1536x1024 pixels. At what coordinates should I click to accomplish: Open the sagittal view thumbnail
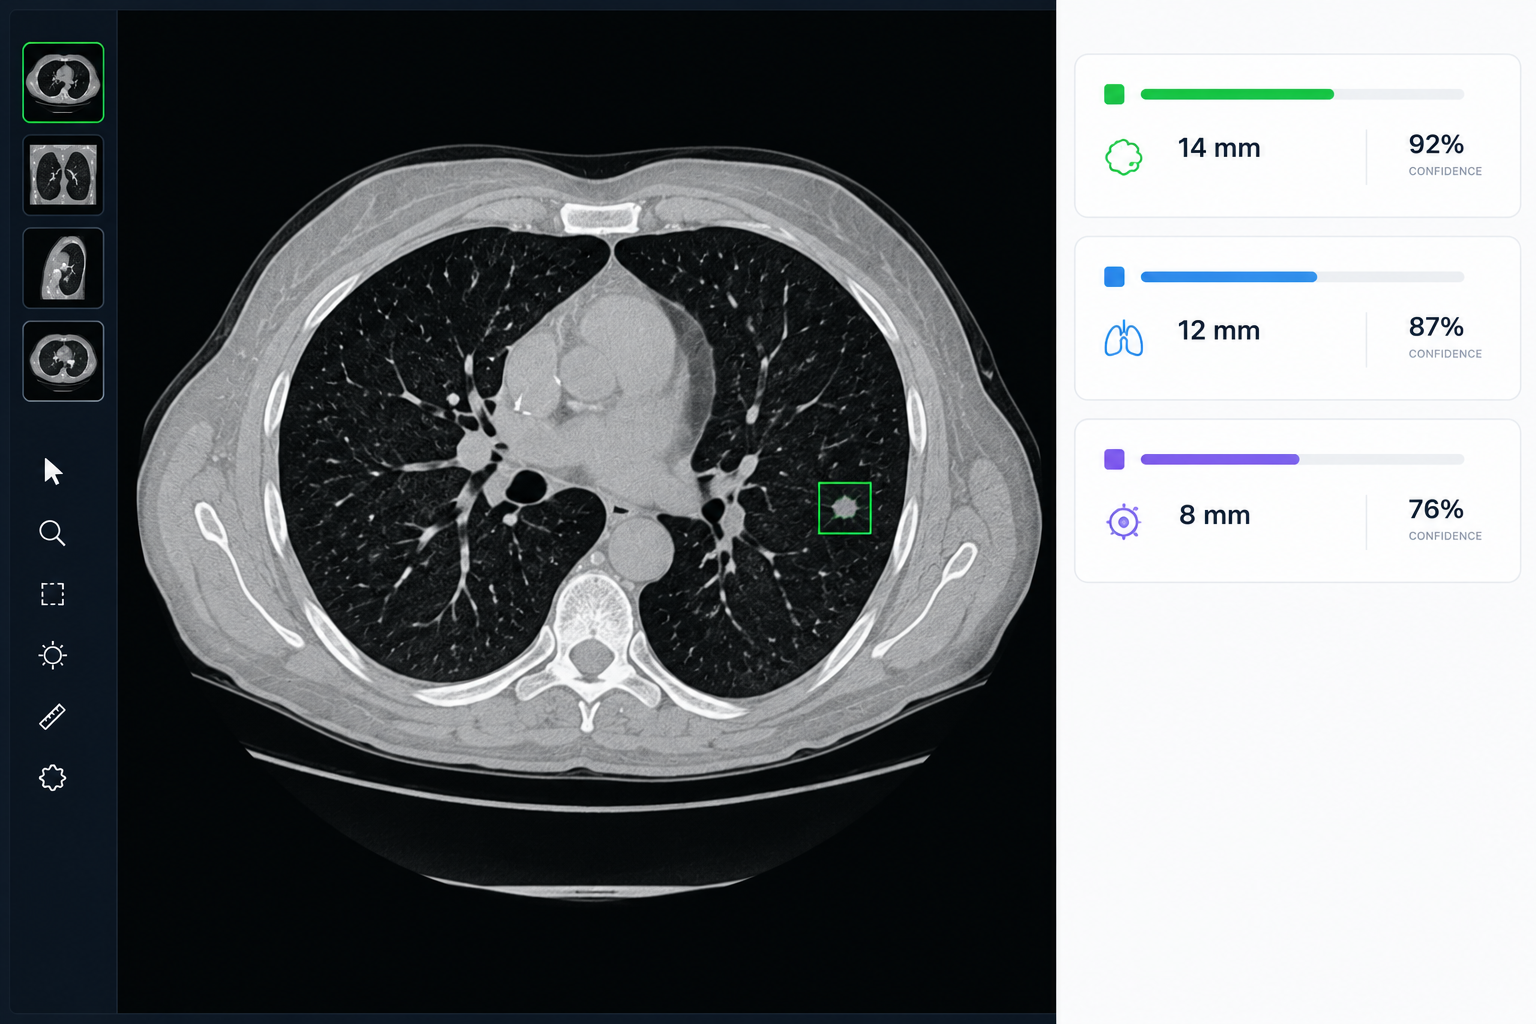tap(63, 268)
